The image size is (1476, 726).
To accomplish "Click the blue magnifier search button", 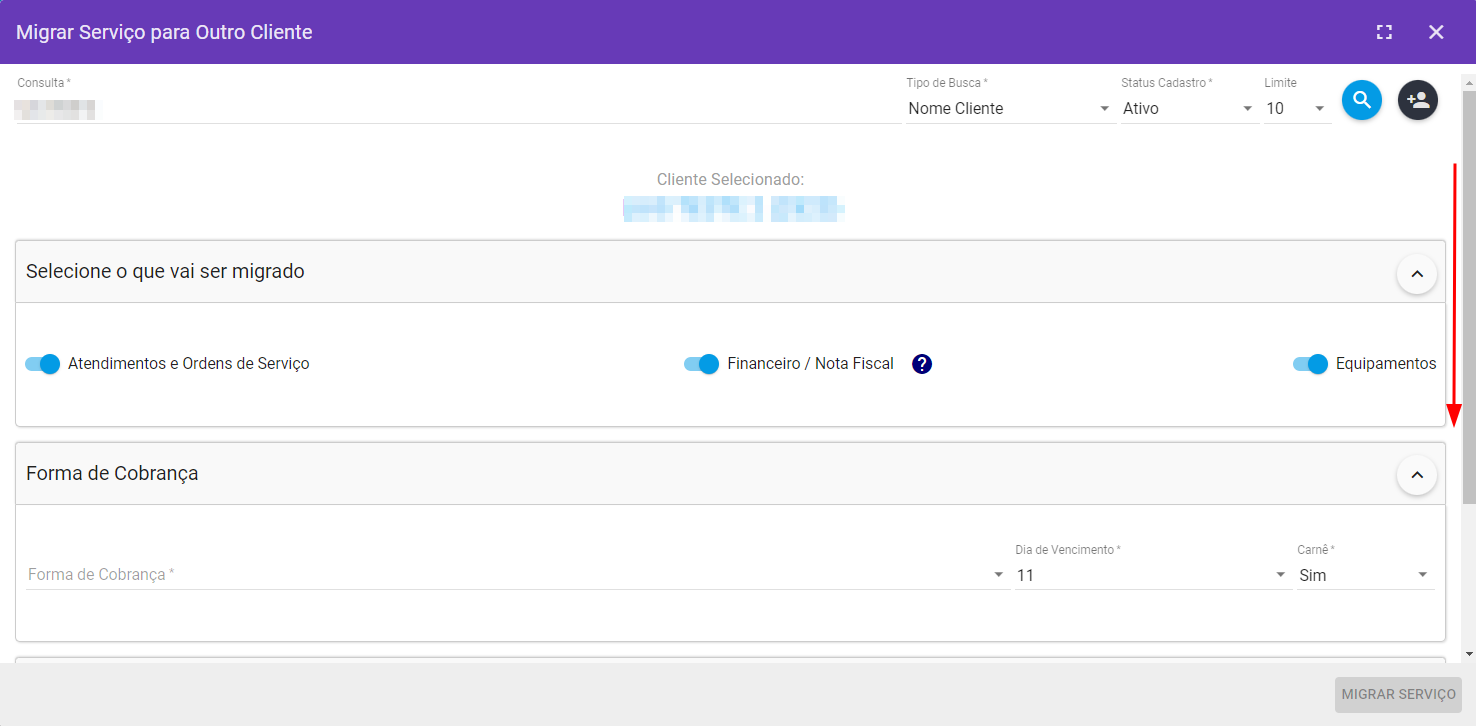I will (x=1361, y=100).
